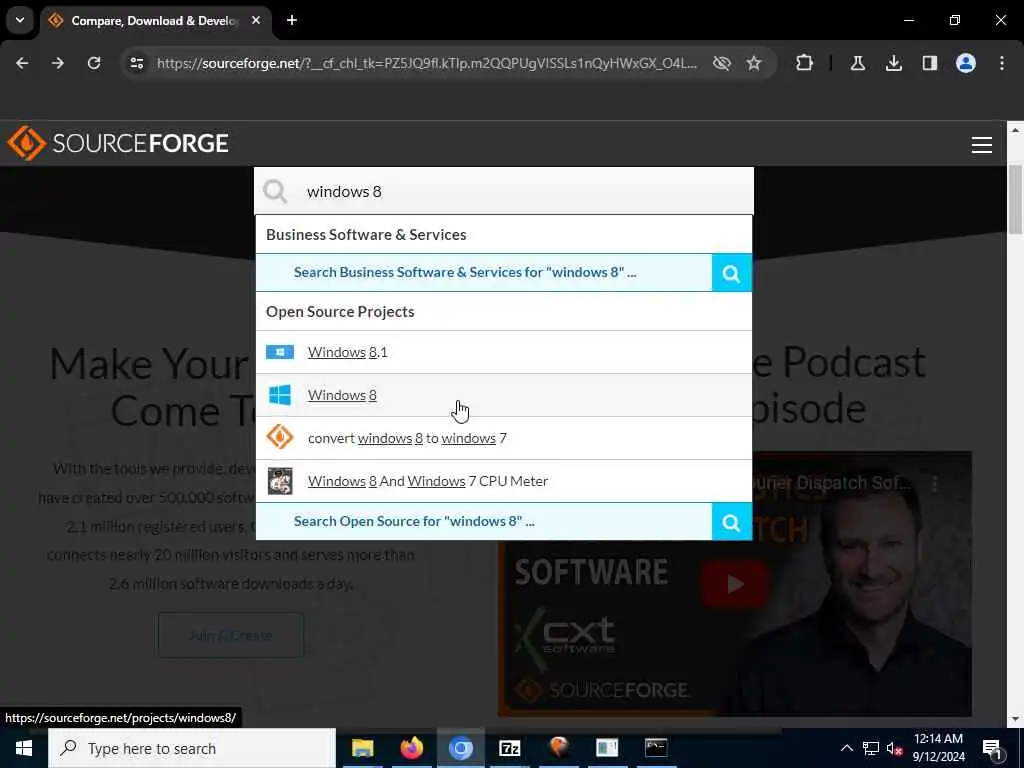Image resolution: width=1024 pixels, height=768 pixels.
Task: Open File Explorer from taskbar
Action: click(362, 748)
